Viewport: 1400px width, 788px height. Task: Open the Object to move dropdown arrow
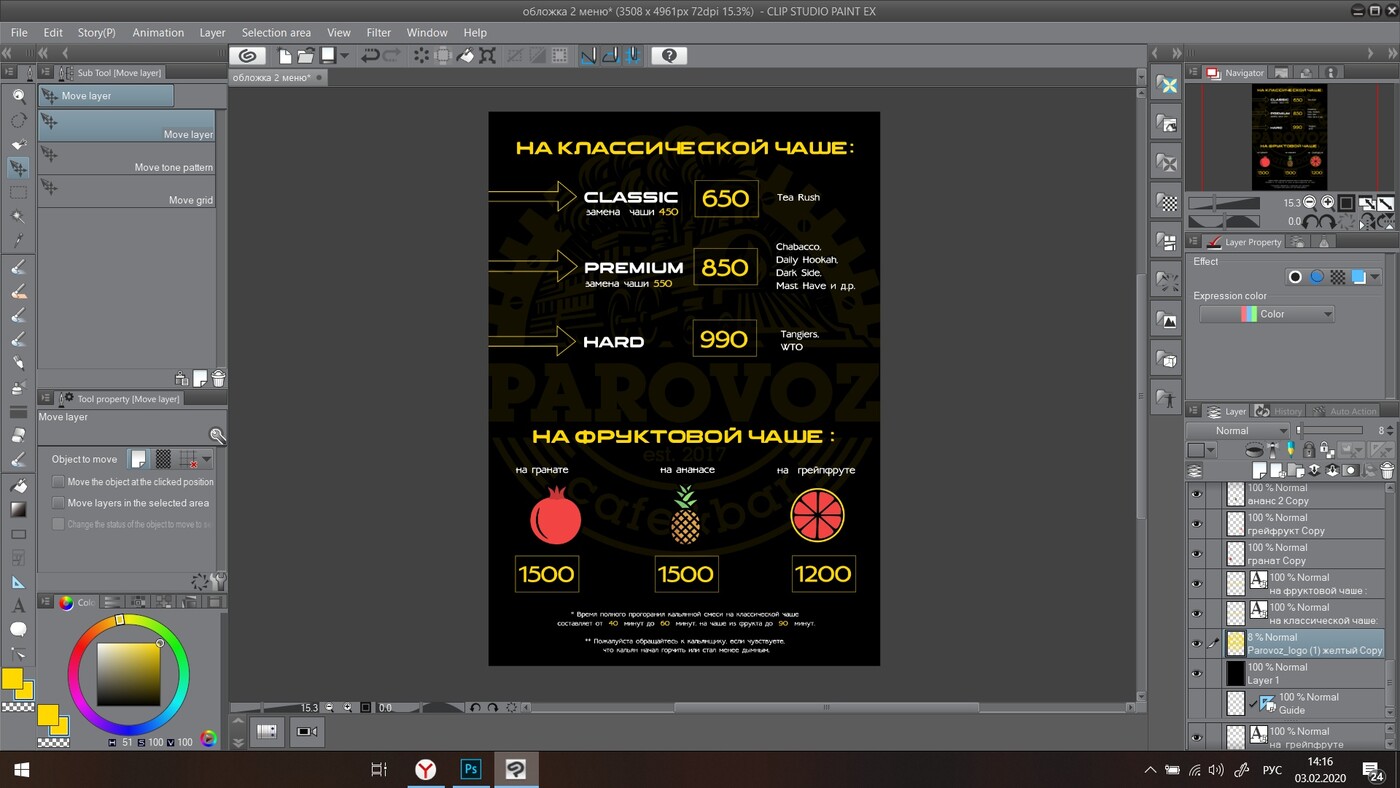pos(207,460)
